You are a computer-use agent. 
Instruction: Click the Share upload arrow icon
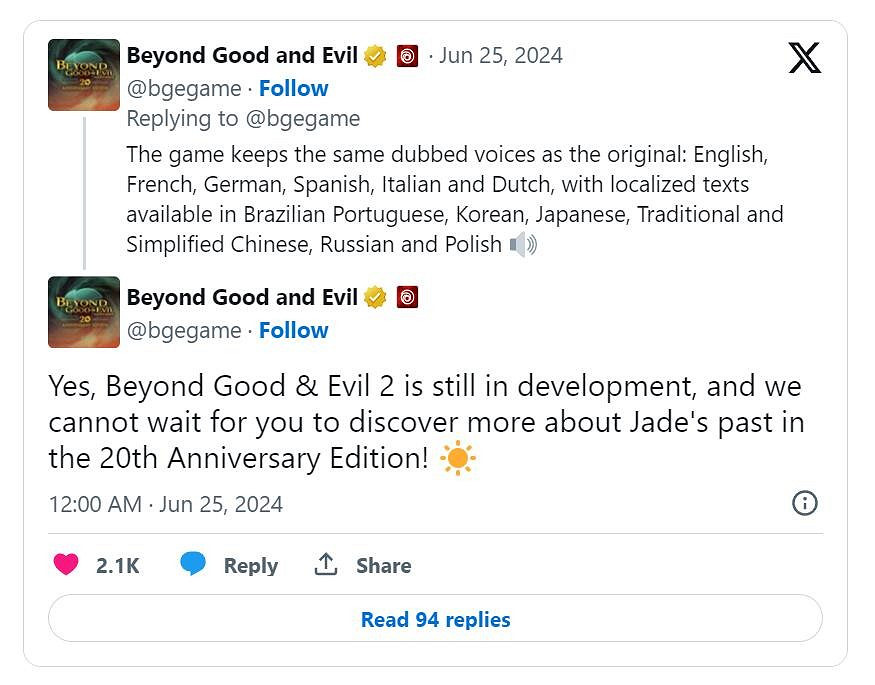pyautogui.click(x=326, y=565)
